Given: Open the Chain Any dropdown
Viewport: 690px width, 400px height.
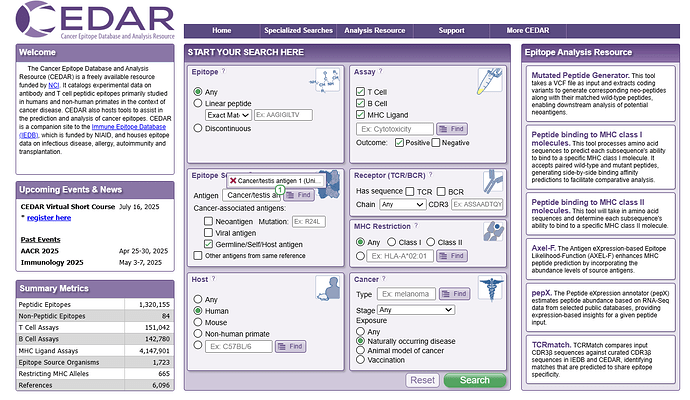Looking at the screenshot, I should (403, 204).
